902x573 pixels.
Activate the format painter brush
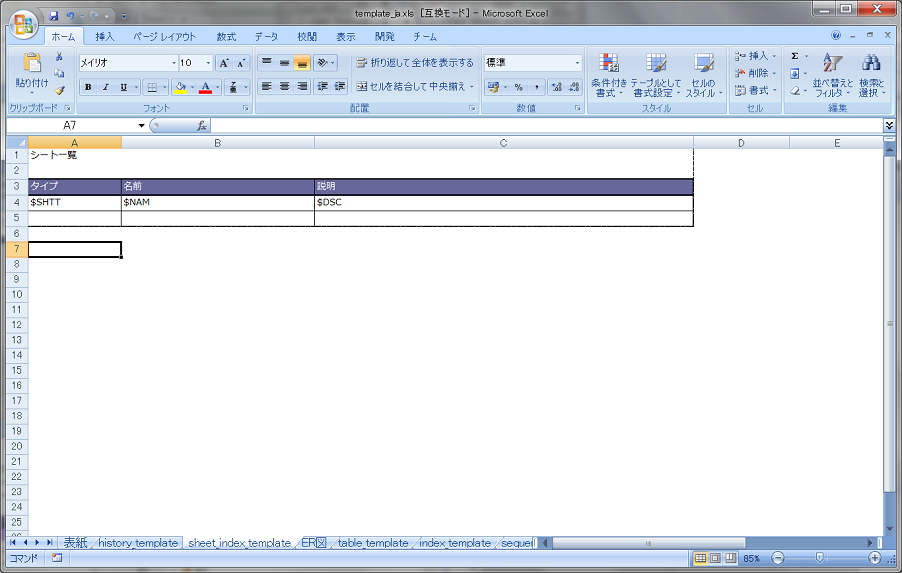(59, 90)
